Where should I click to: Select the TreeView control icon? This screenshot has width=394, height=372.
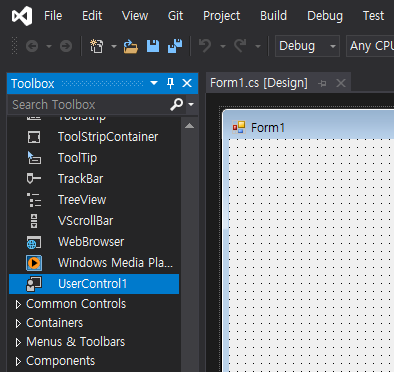tap(34, 200)
